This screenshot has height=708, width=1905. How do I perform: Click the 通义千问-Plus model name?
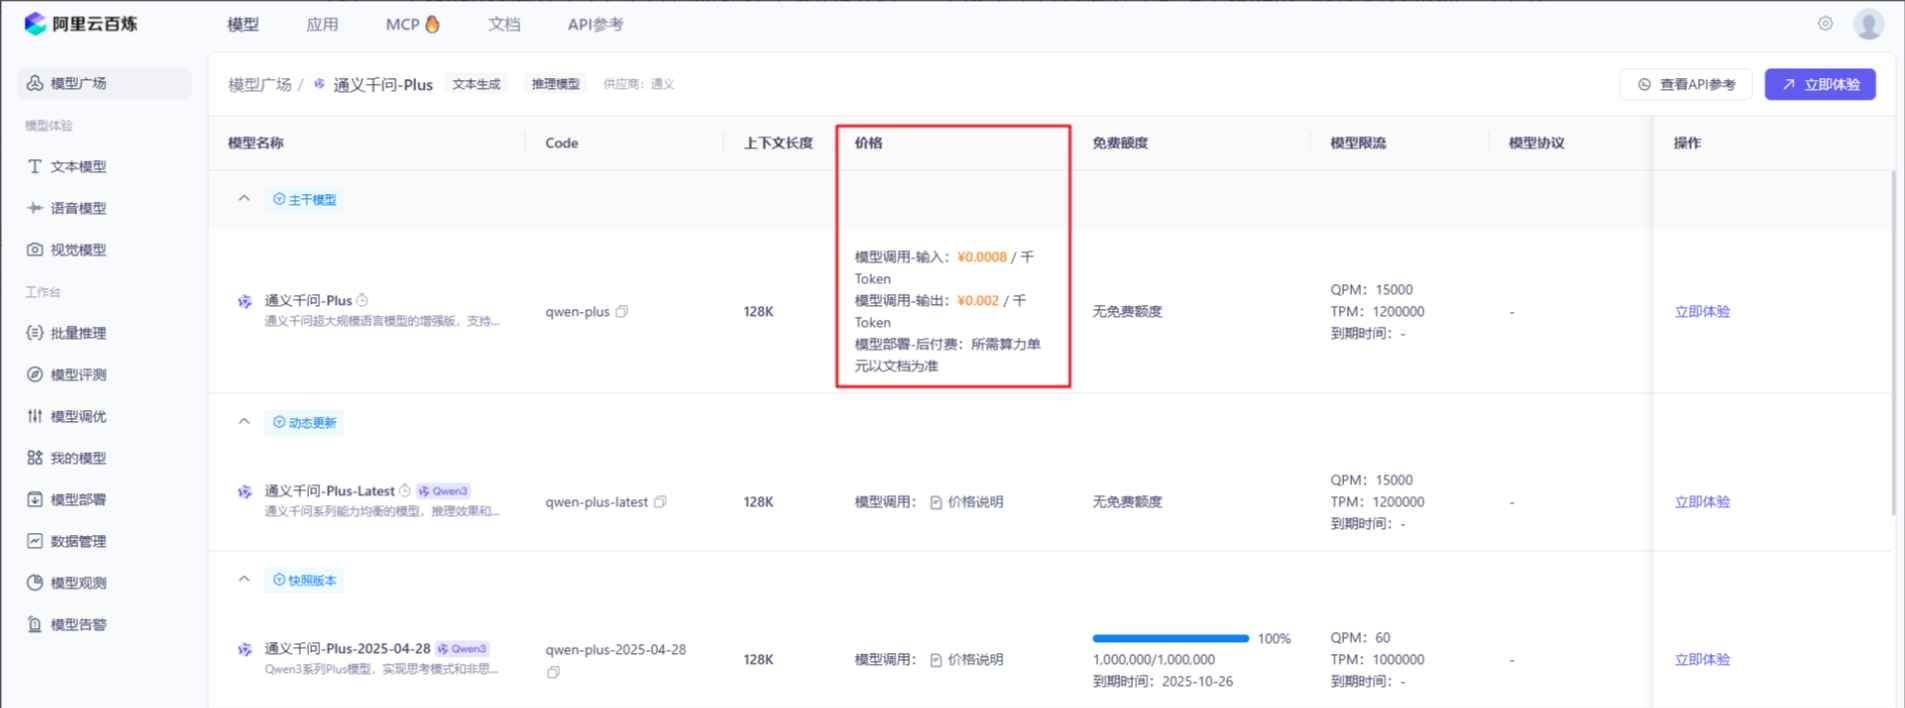click(308, 301)
